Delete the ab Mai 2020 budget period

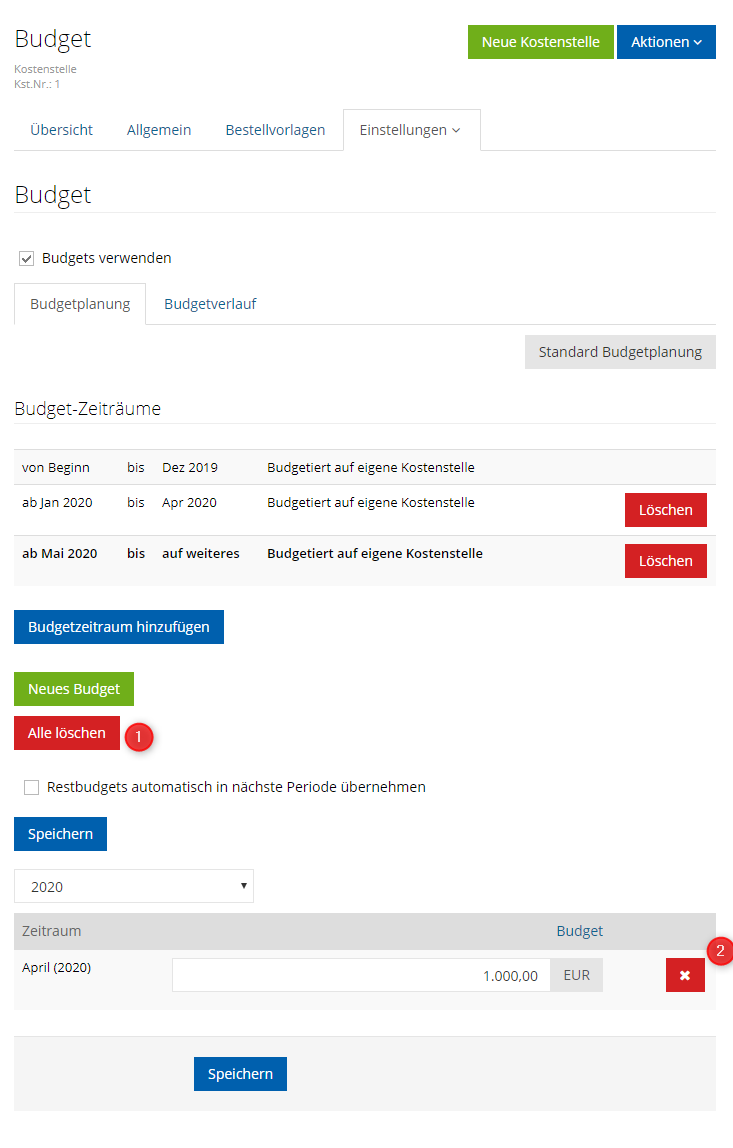coord(665,561)
